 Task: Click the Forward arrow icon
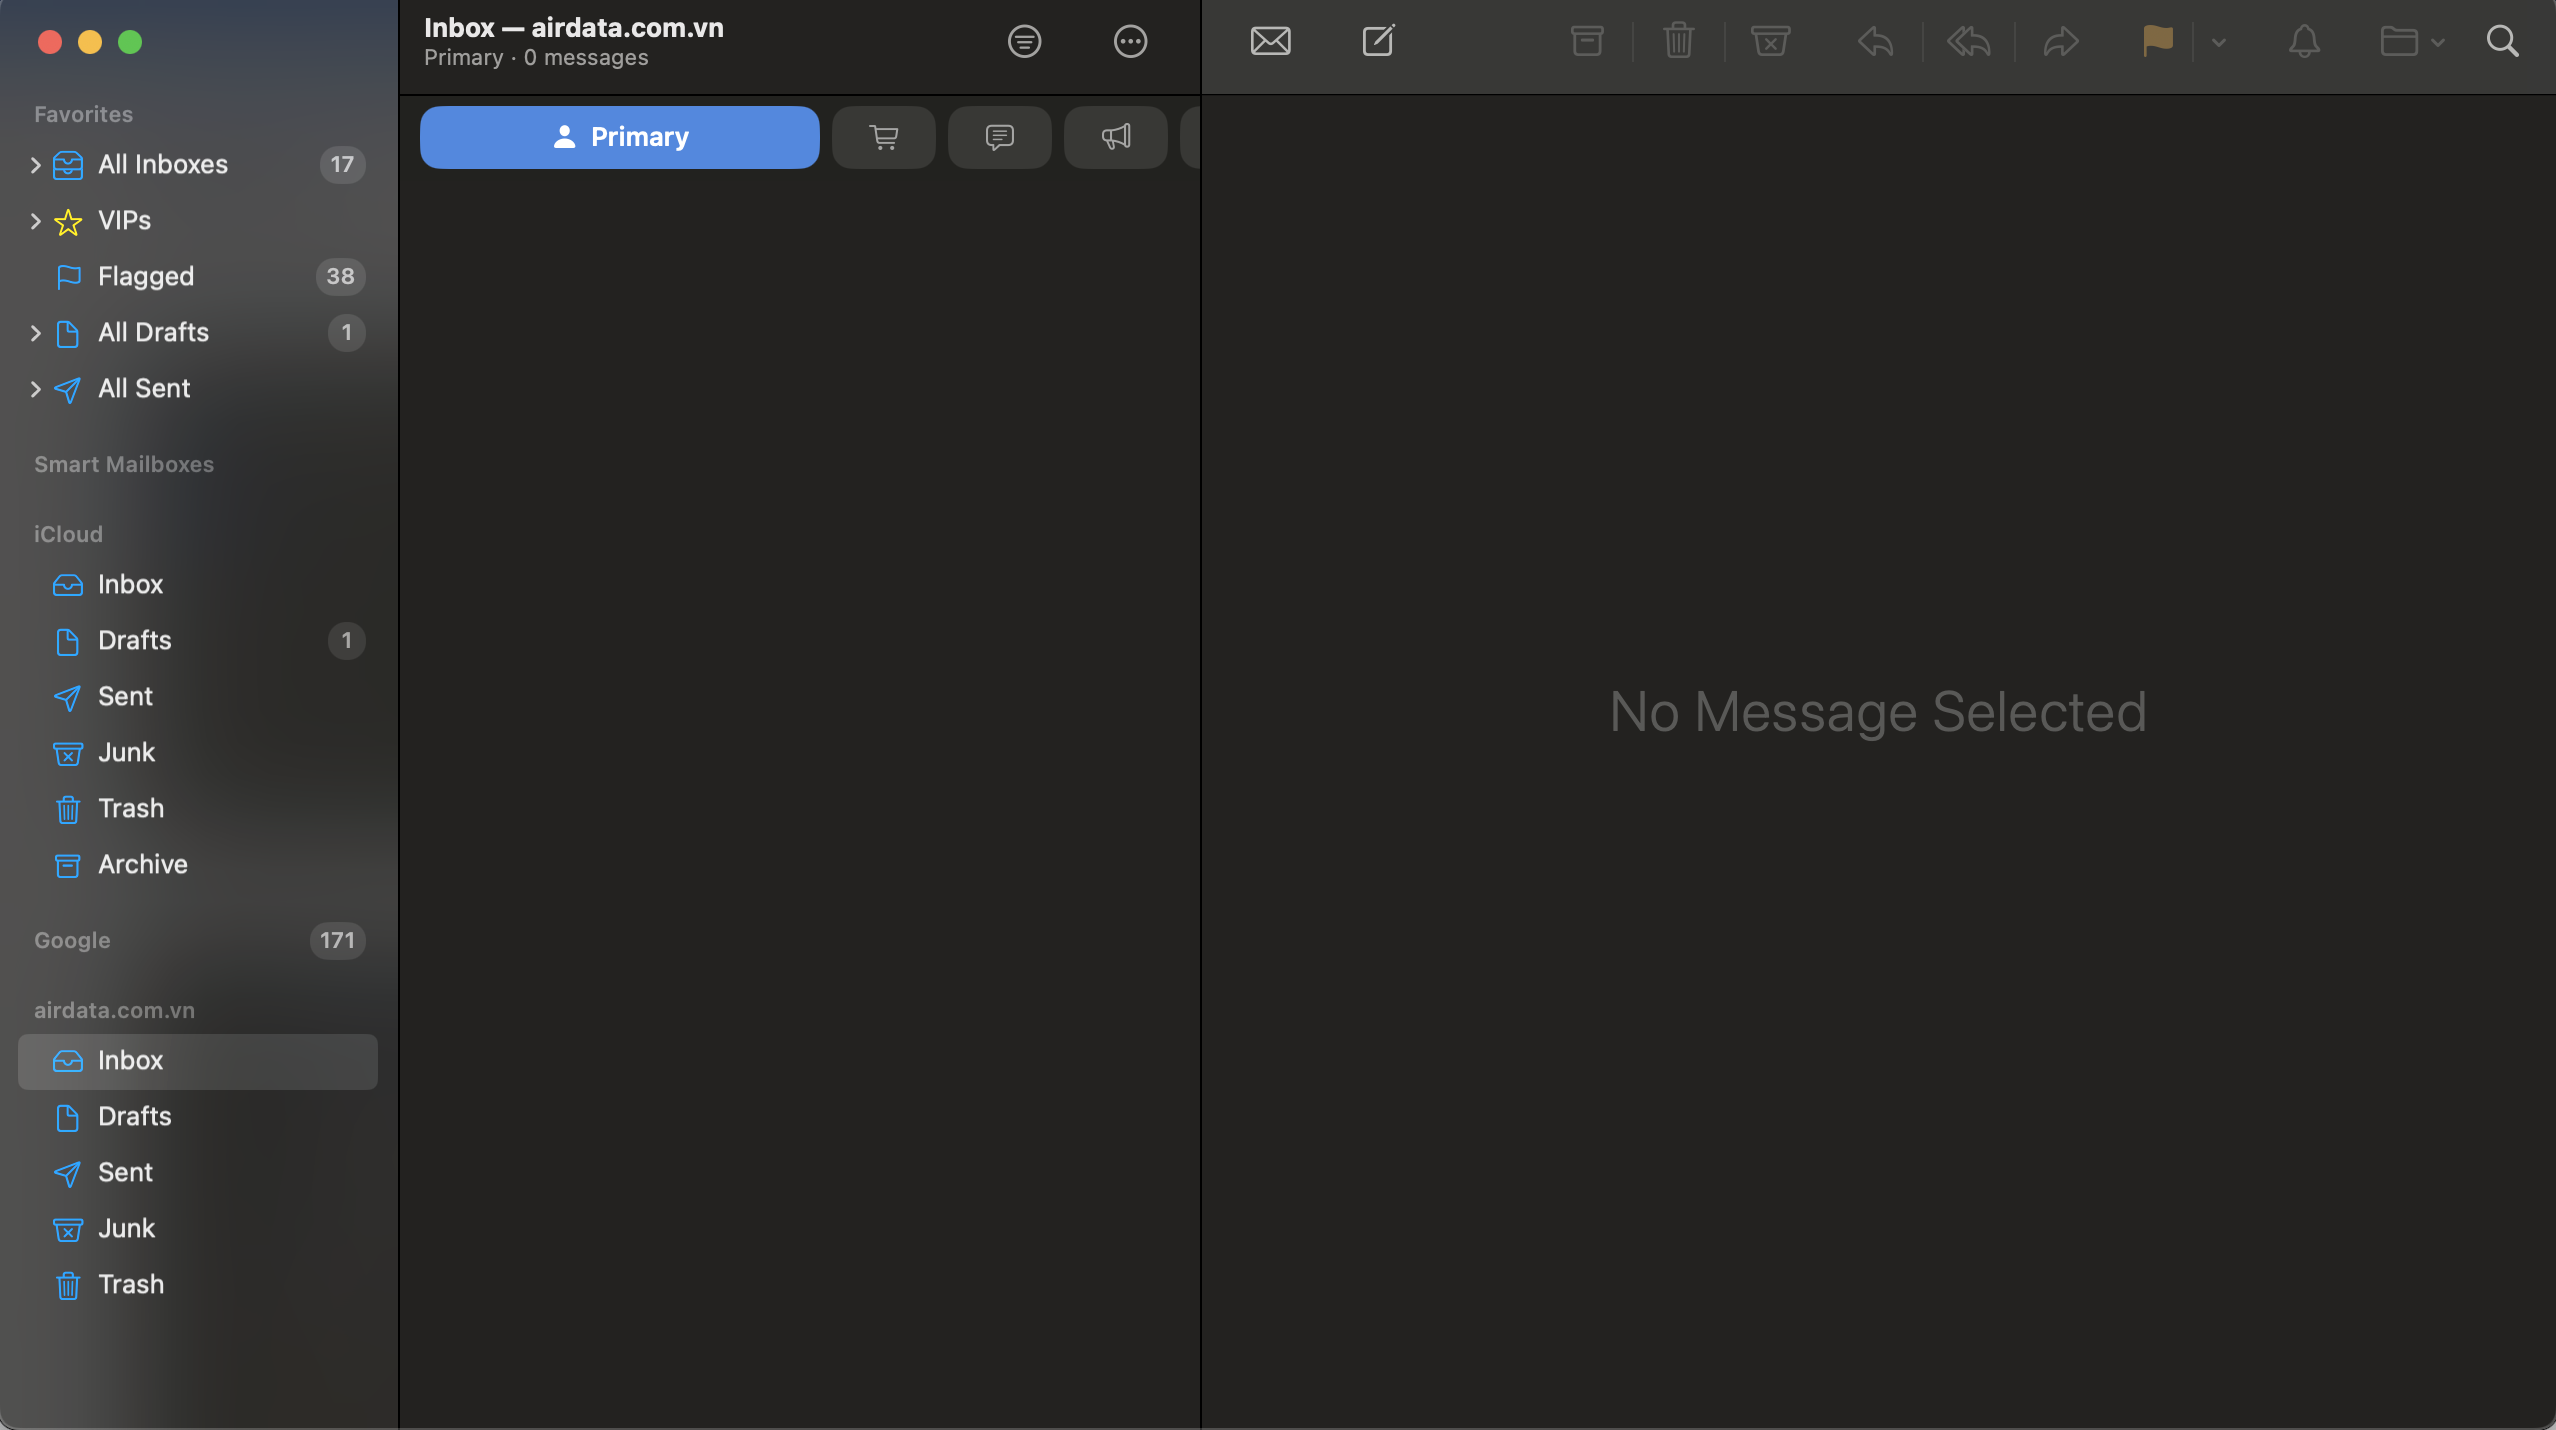2061,42
